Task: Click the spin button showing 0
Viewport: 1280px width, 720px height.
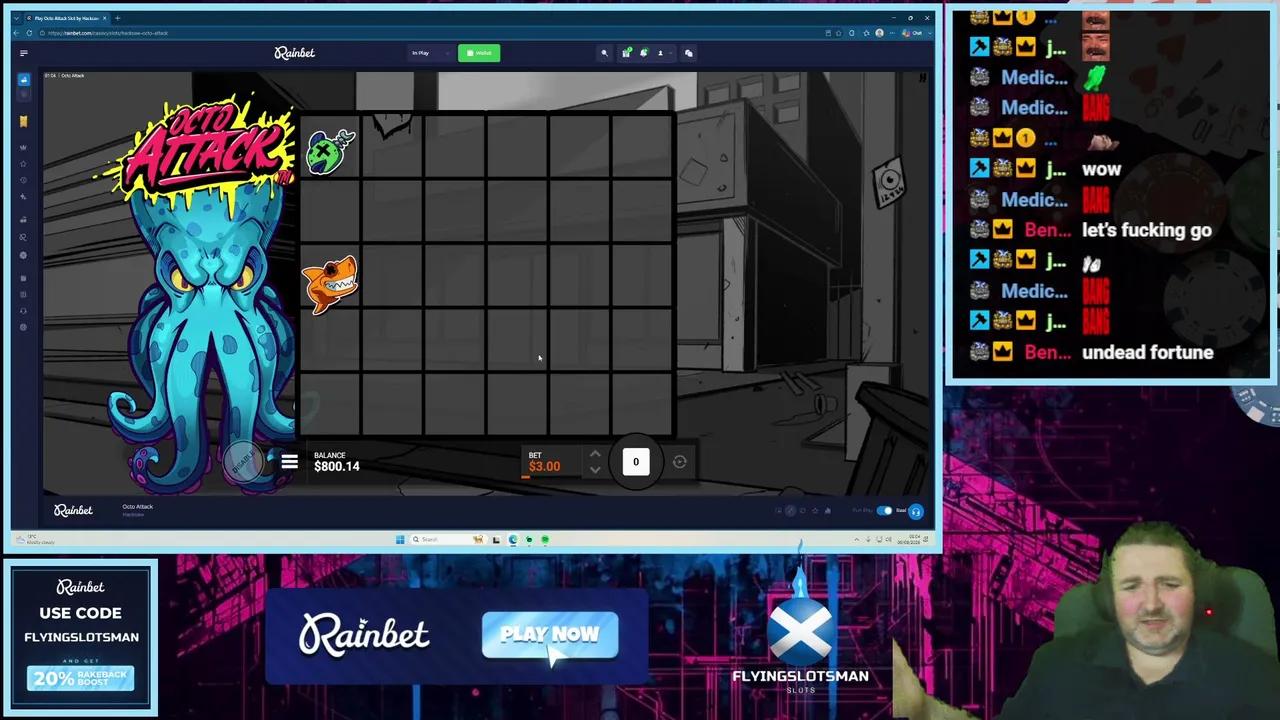Action: coord(636,462)
